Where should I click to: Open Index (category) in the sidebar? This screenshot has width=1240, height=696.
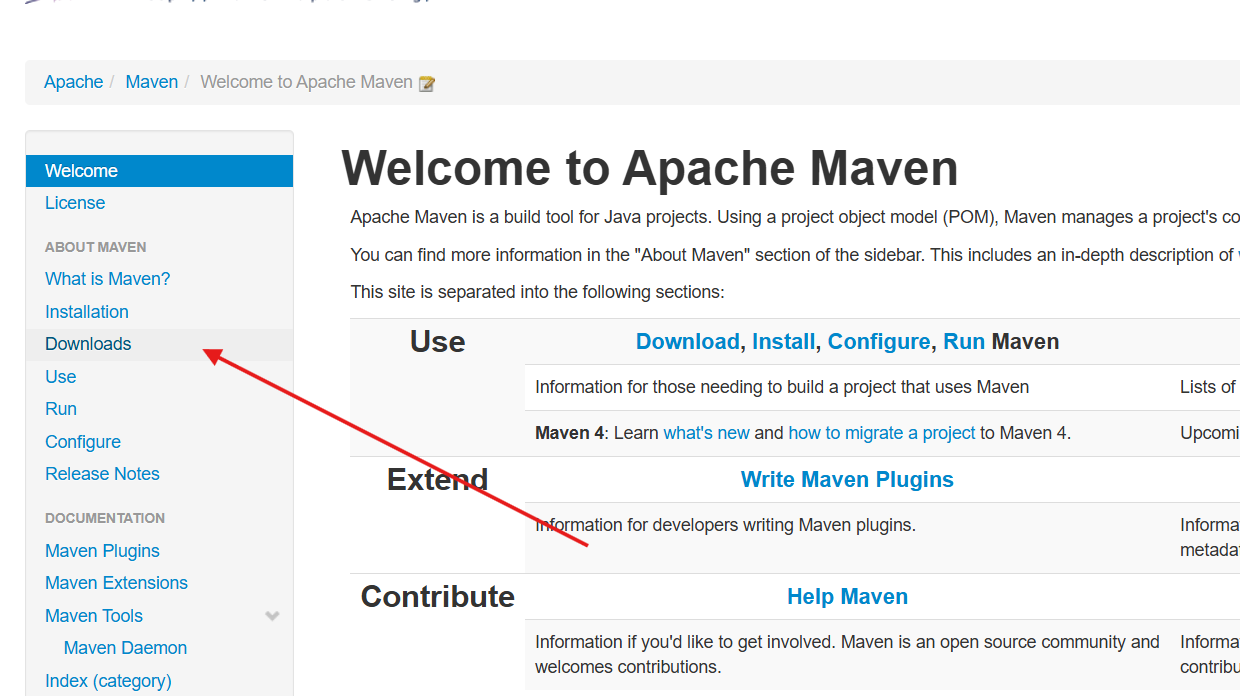[x=108, y=681]
